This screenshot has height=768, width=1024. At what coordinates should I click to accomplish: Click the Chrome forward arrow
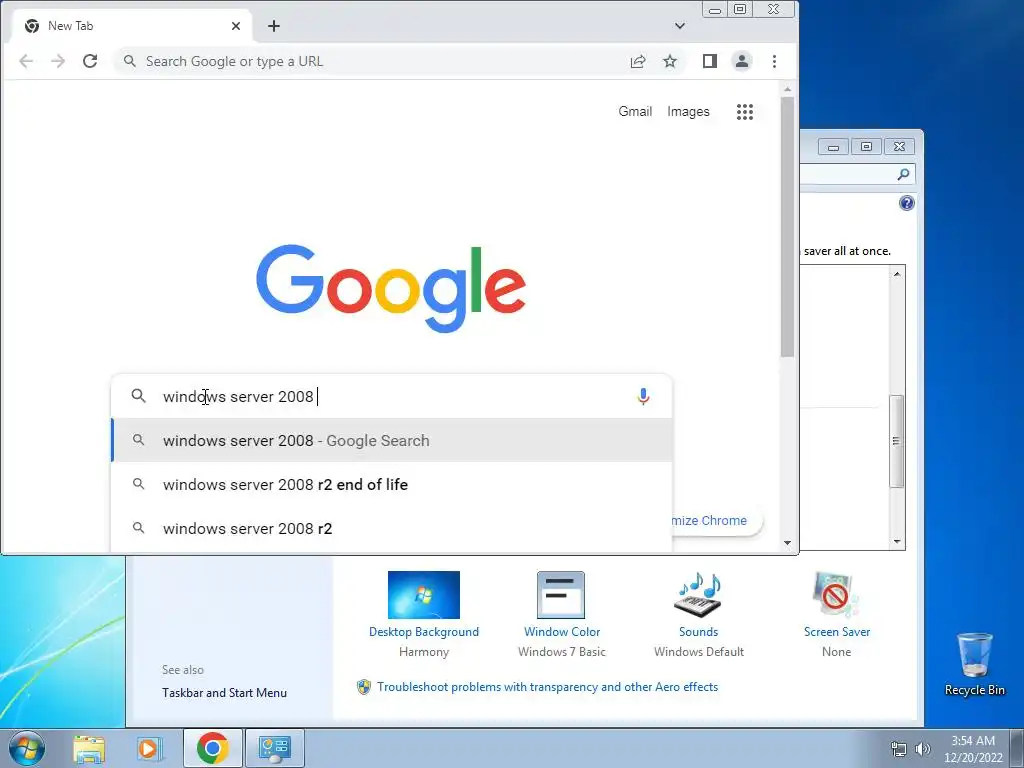tap(58, 61)
